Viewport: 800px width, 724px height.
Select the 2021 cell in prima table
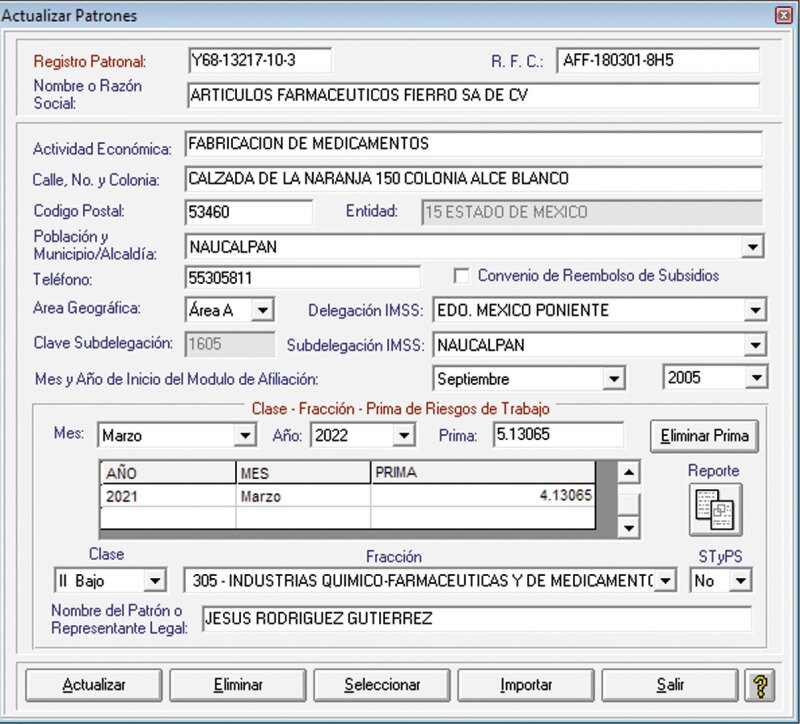point(168,496)
